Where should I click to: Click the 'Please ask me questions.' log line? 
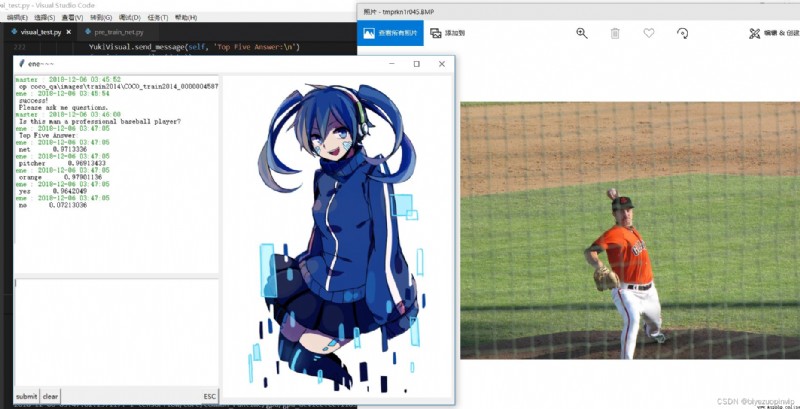point(63,108)
